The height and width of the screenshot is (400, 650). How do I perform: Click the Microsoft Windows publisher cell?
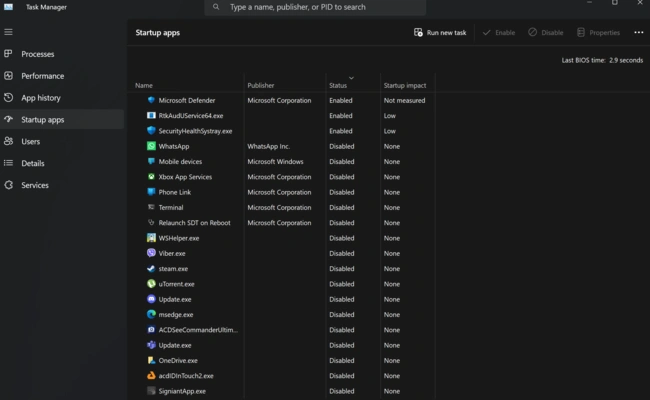[275, 161]
